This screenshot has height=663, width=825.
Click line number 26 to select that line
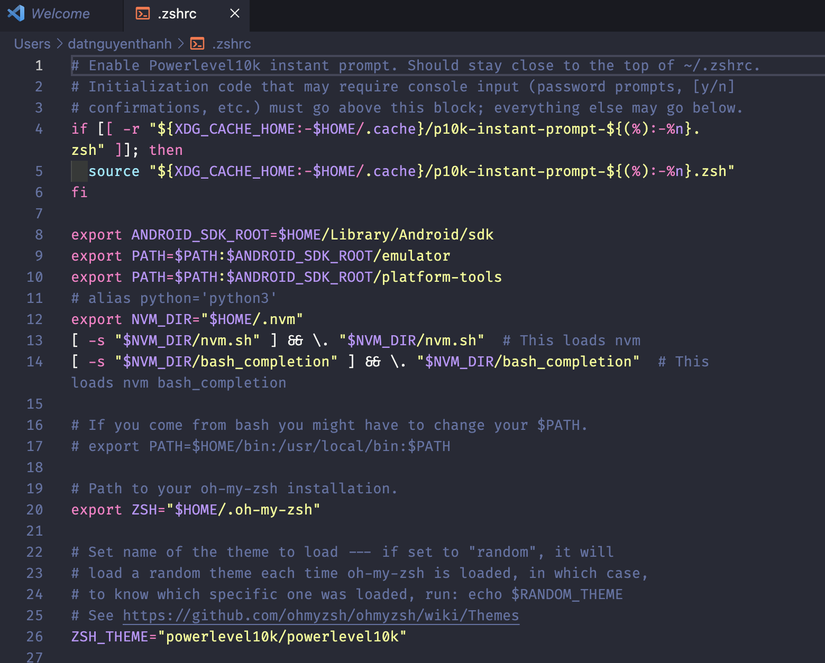34,636
